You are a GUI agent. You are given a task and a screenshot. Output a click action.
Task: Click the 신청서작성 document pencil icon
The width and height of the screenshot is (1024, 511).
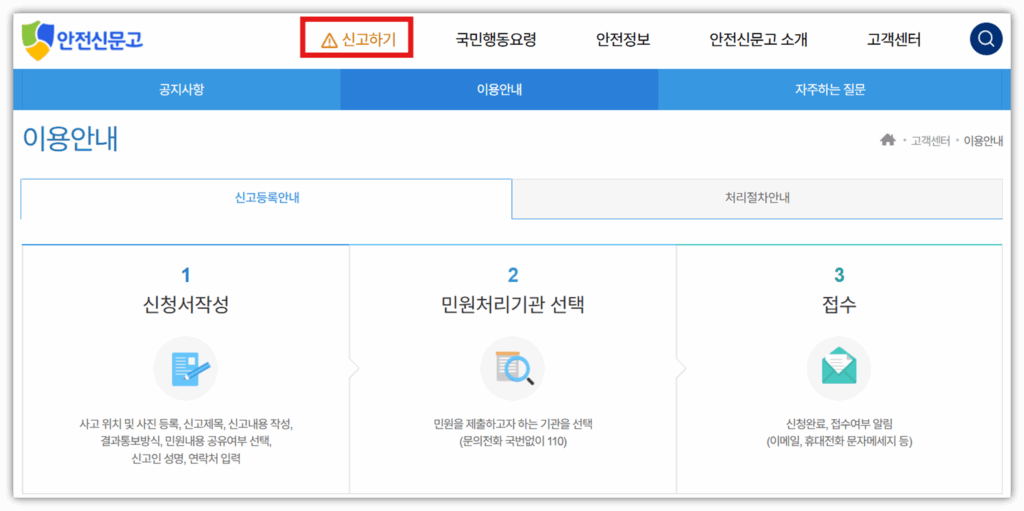(x=185, y=368)
